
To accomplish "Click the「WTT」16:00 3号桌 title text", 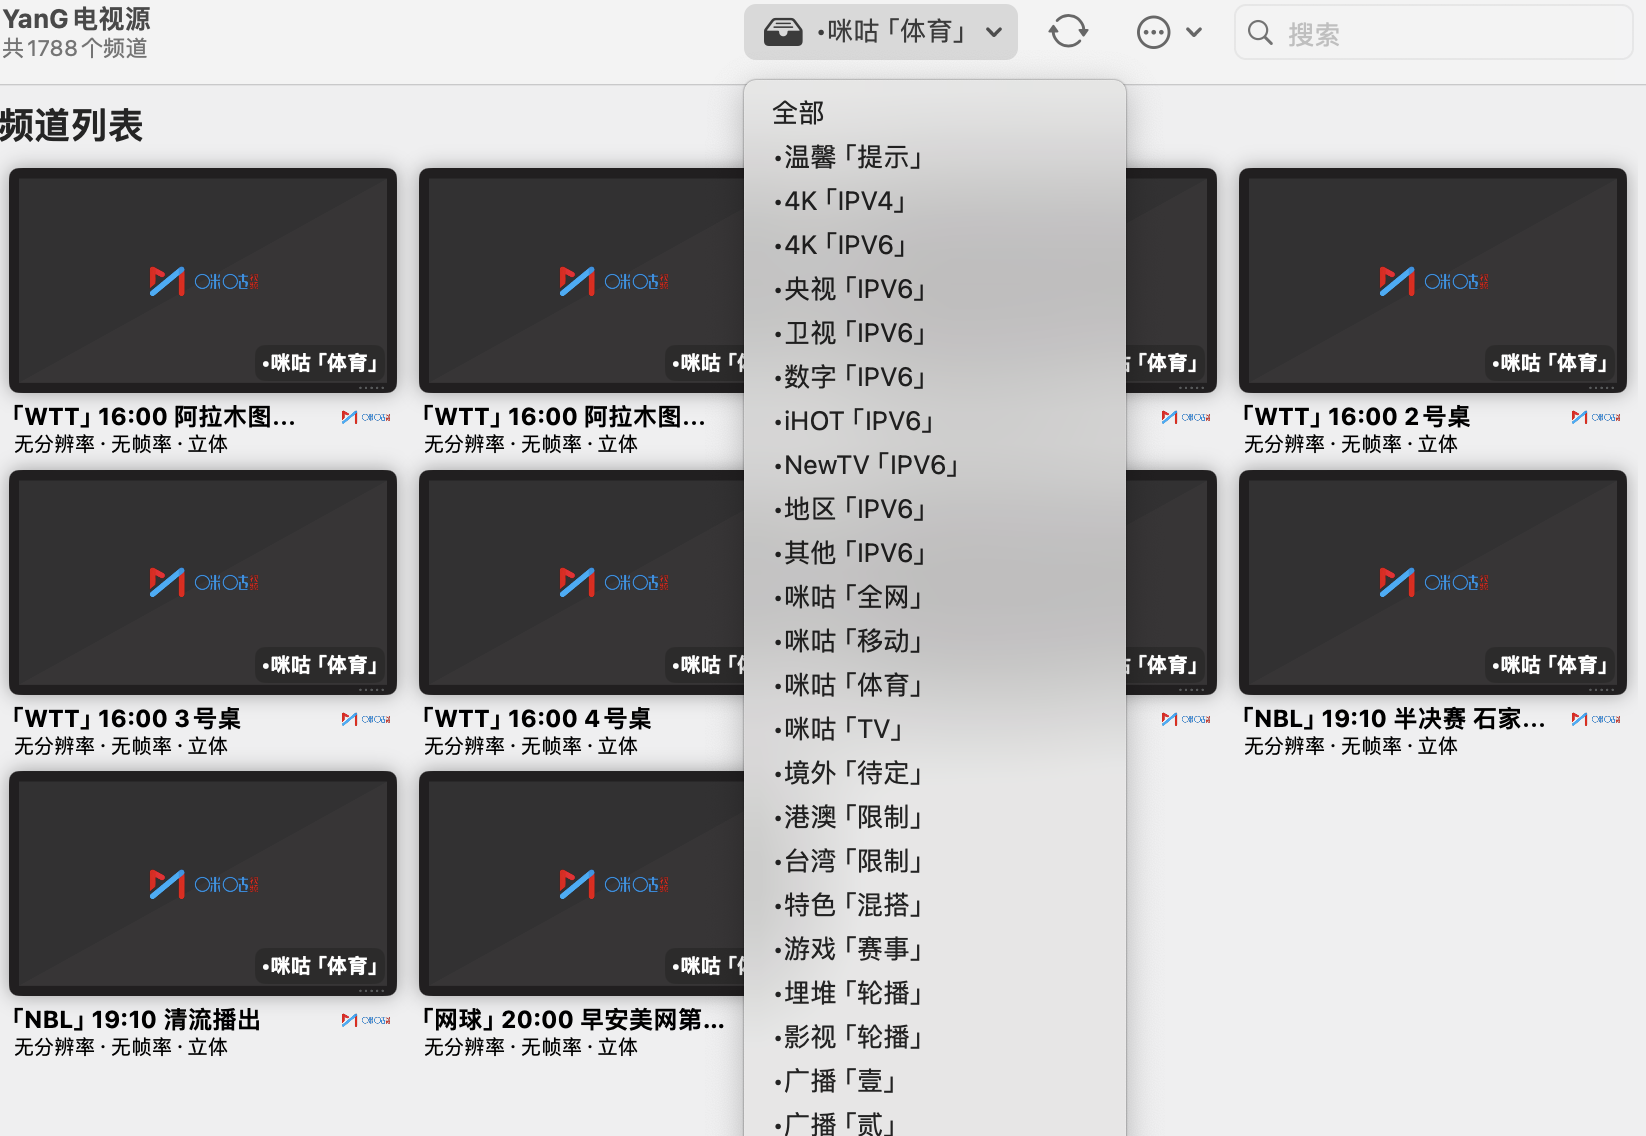I will tap(126, 718).
